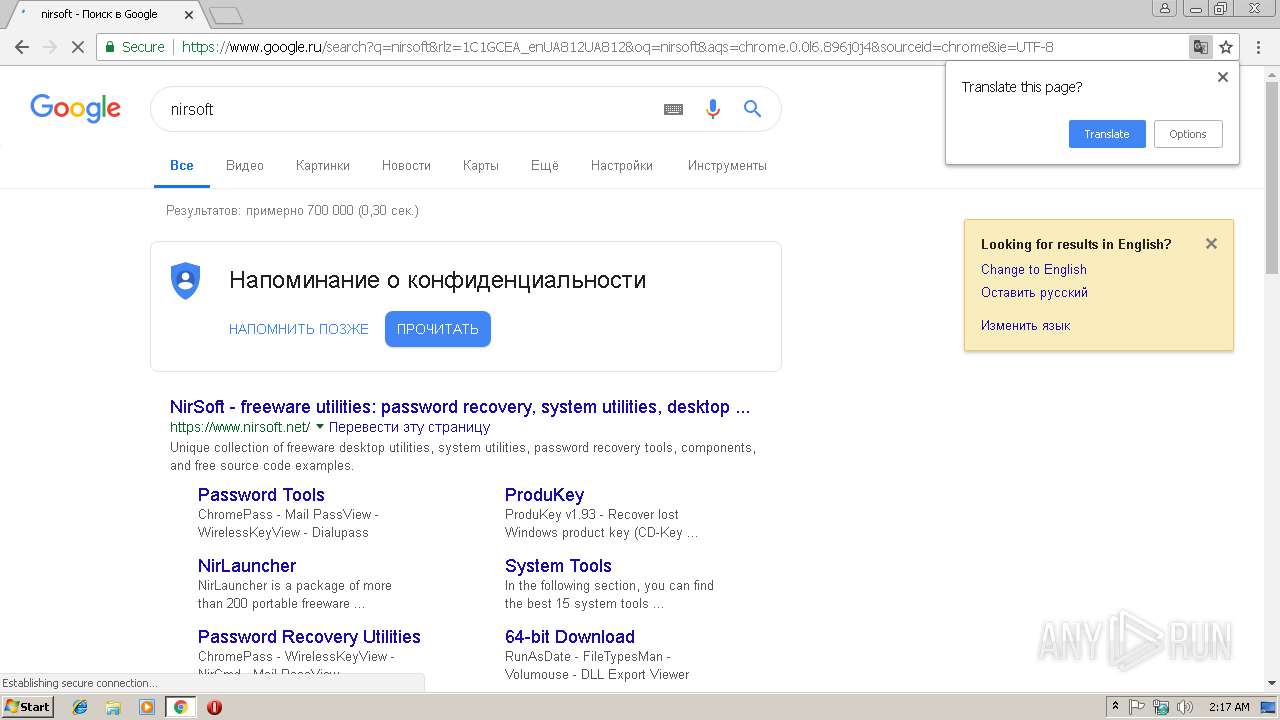Switch to Новости results tab
1280x720 pixels.
point(406,166)
